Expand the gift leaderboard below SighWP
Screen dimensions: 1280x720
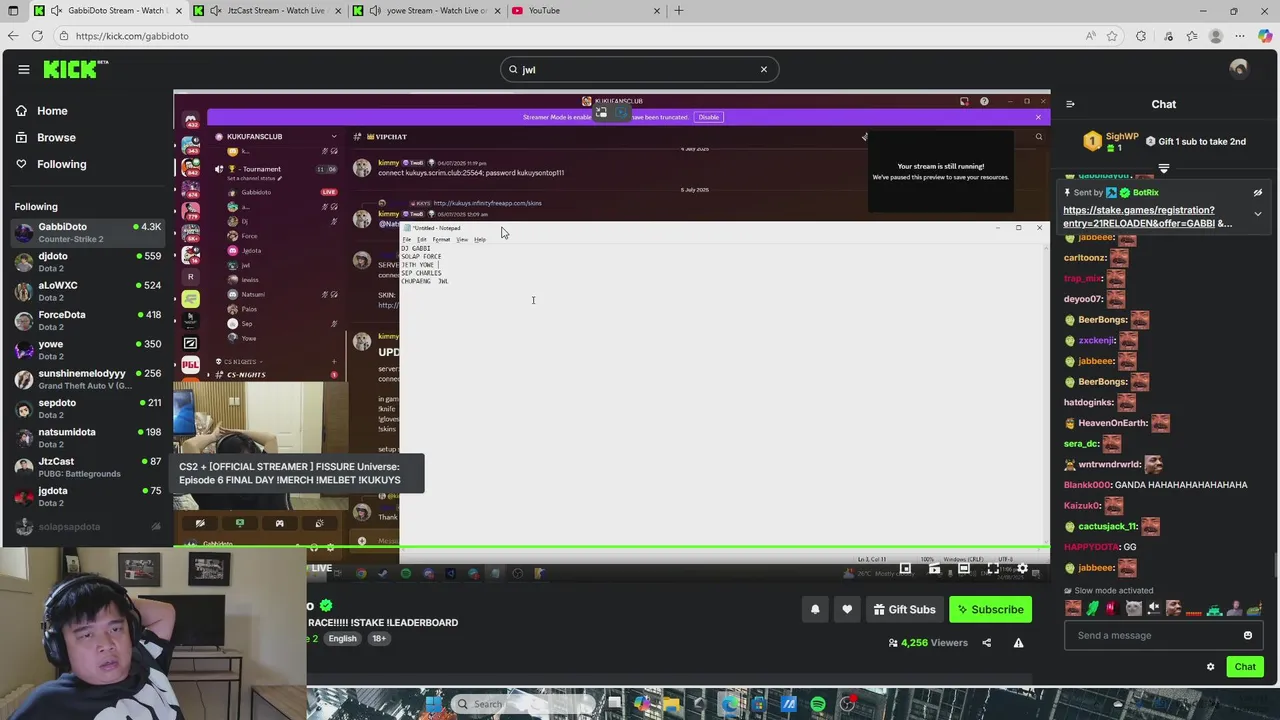coord(1164,168)
